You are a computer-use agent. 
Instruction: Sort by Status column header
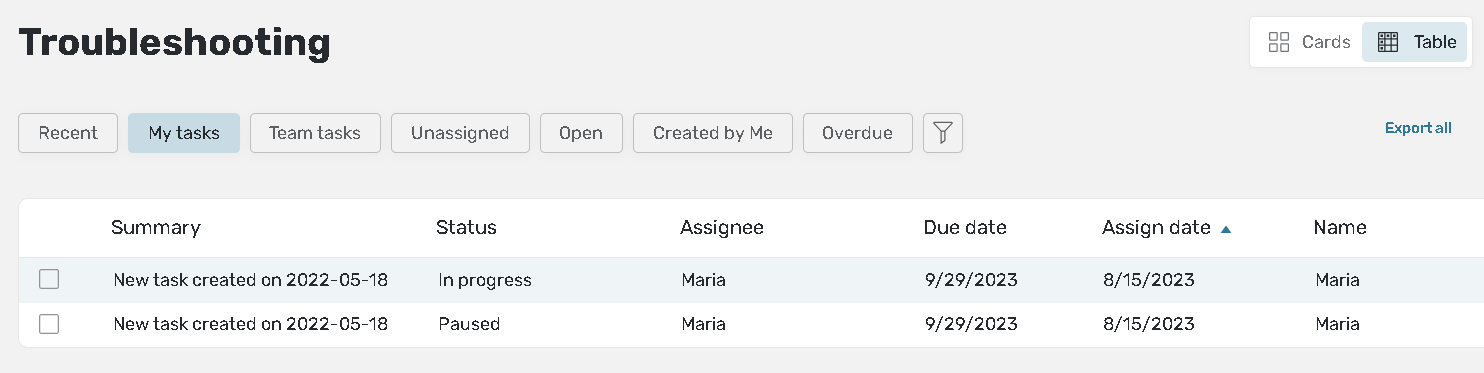(466, 228)
